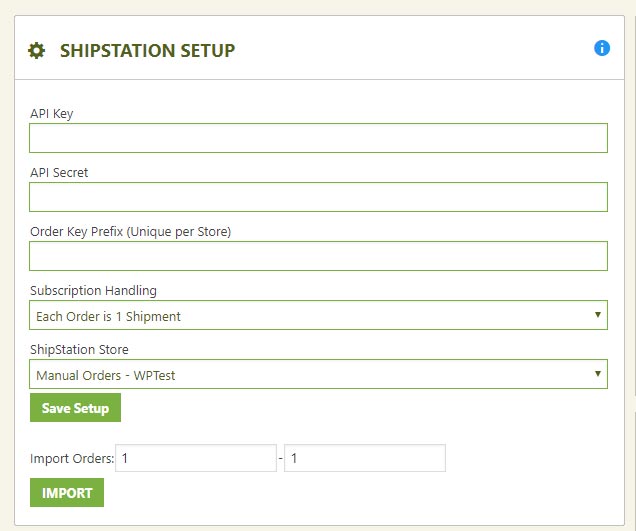Image resolution: width=636 pixels, height=531 pixels.
Task: Open the Subscription Handling dropdown
Action: point(318,315)
